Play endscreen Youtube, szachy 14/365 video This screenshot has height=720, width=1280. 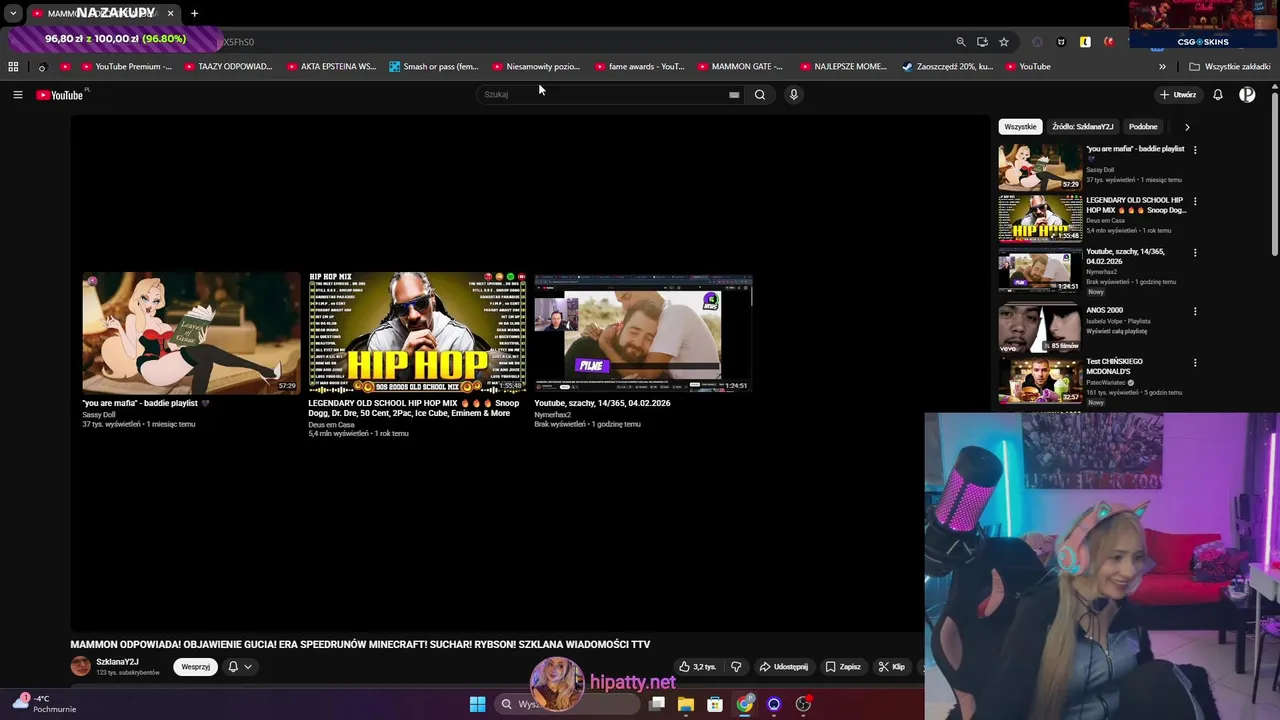click(x=643, y=333)
